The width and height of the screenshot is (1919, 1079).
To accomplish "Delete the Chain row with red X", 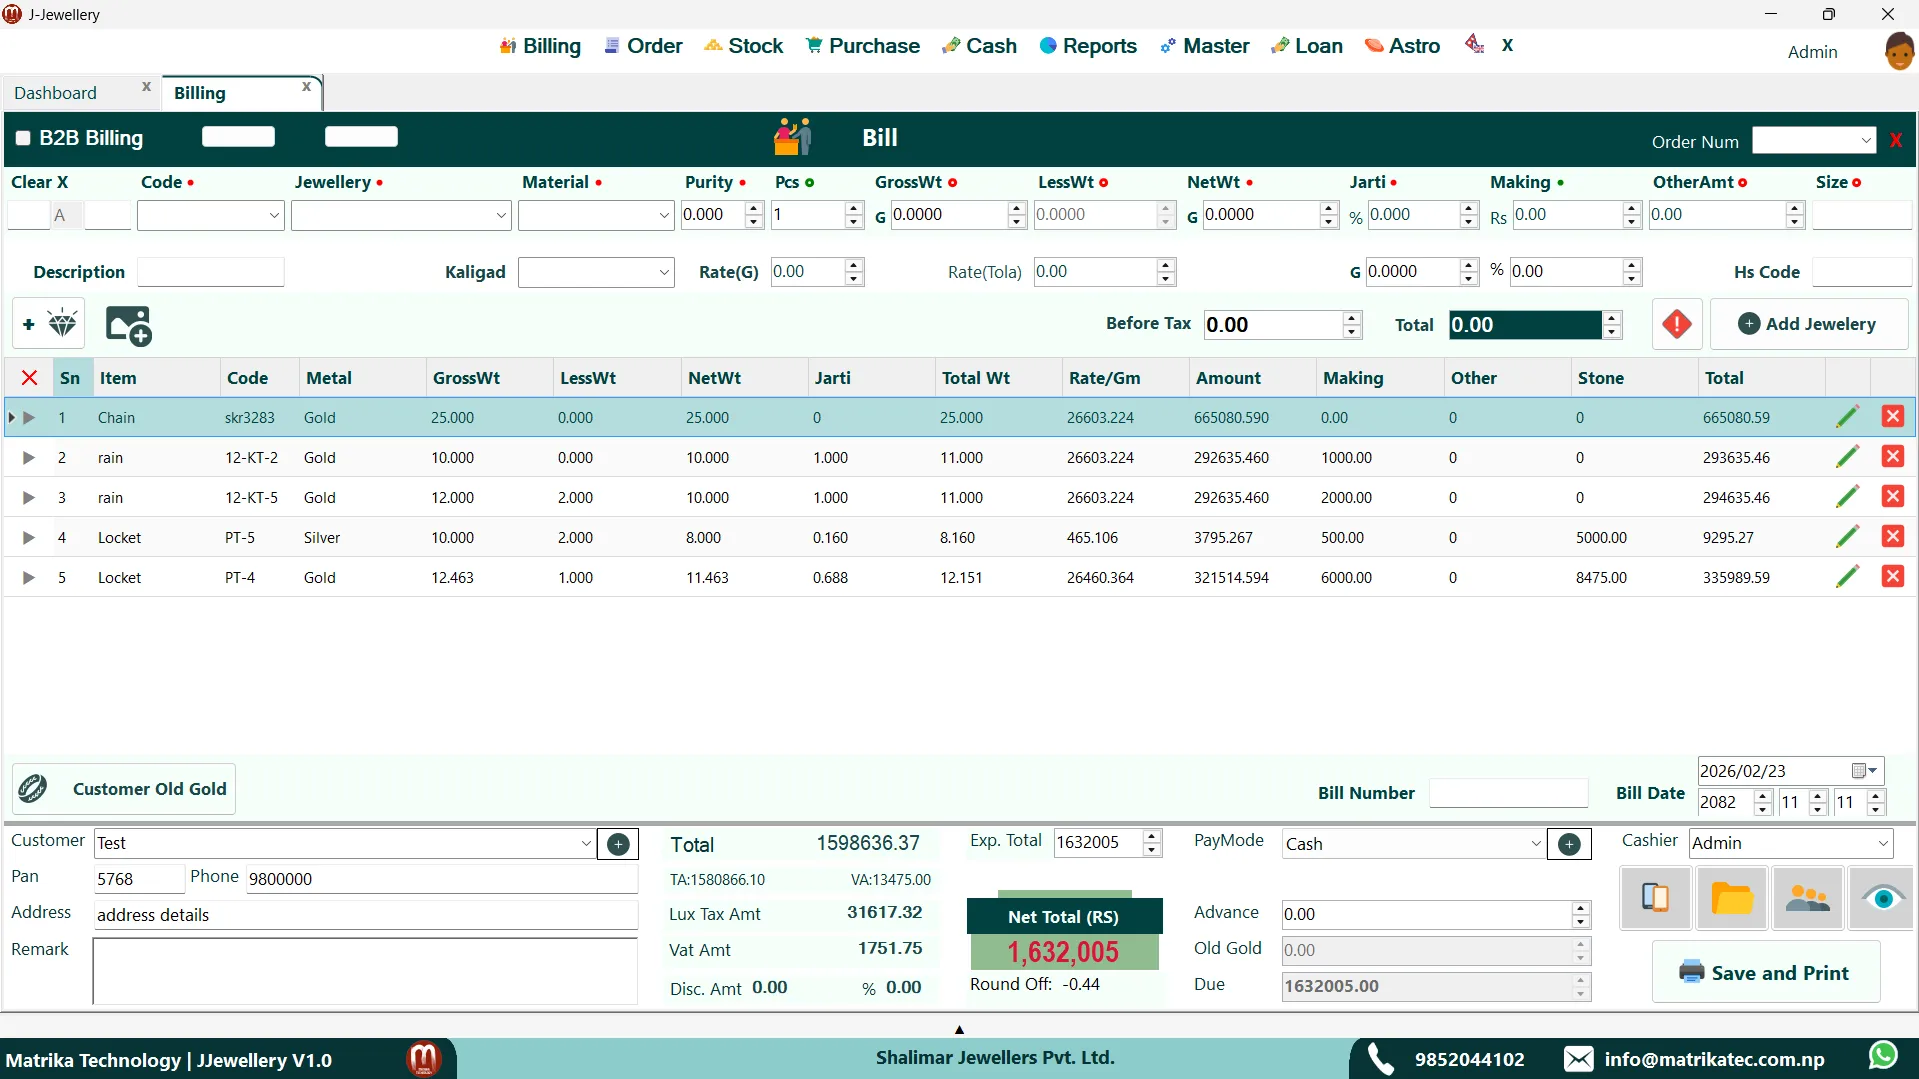I will [1892, 417].
